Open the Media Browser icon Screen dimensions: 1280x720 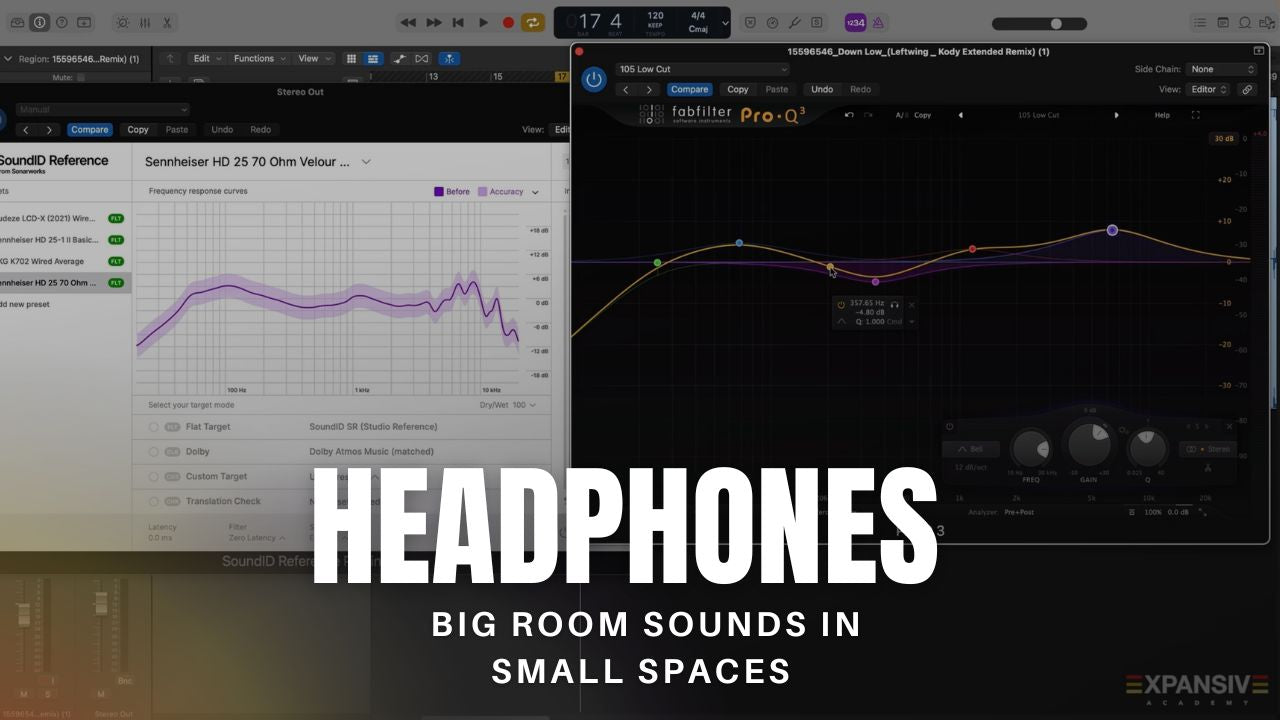pos(1267,22)
